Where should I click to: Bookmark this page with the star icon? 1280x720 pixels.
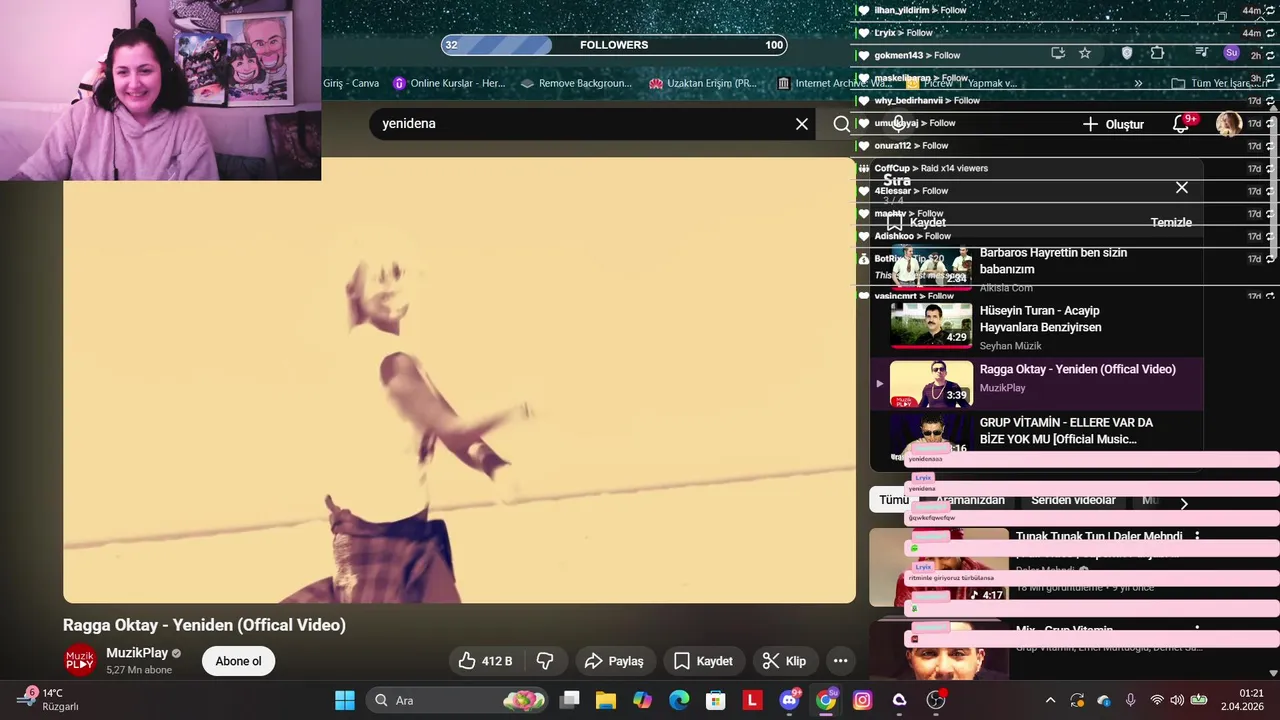[1085, 53]
